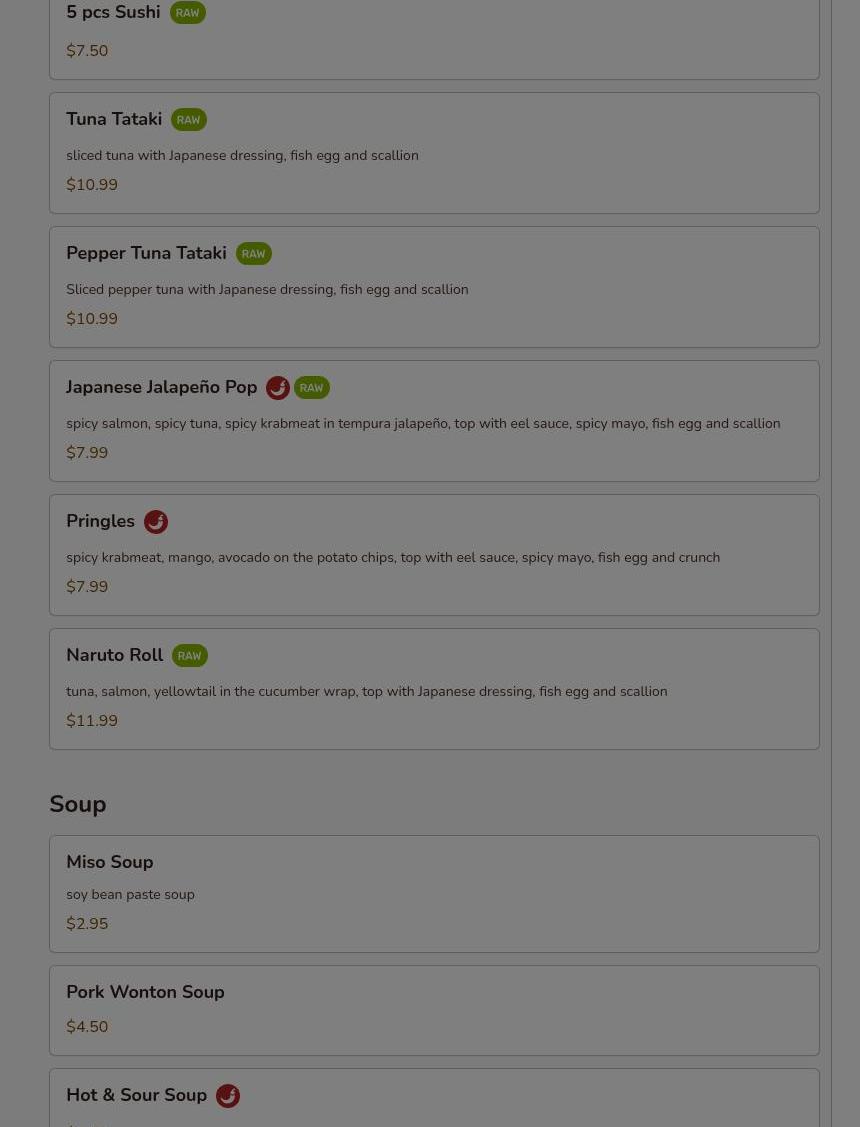Click the Soup section heading
This screenshot has width=860, height=1127.
[x=78, y=804]
